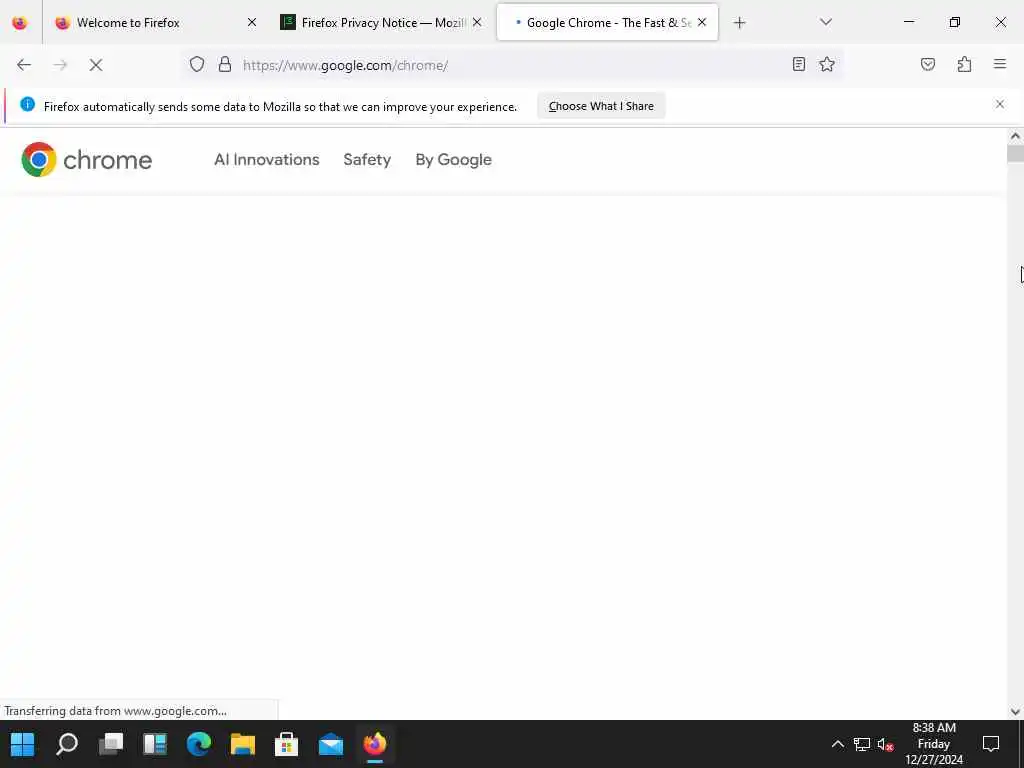Click the Firefox View icon in tab bar
Viewport: 1024px width, 768px height.
point(20,22)
